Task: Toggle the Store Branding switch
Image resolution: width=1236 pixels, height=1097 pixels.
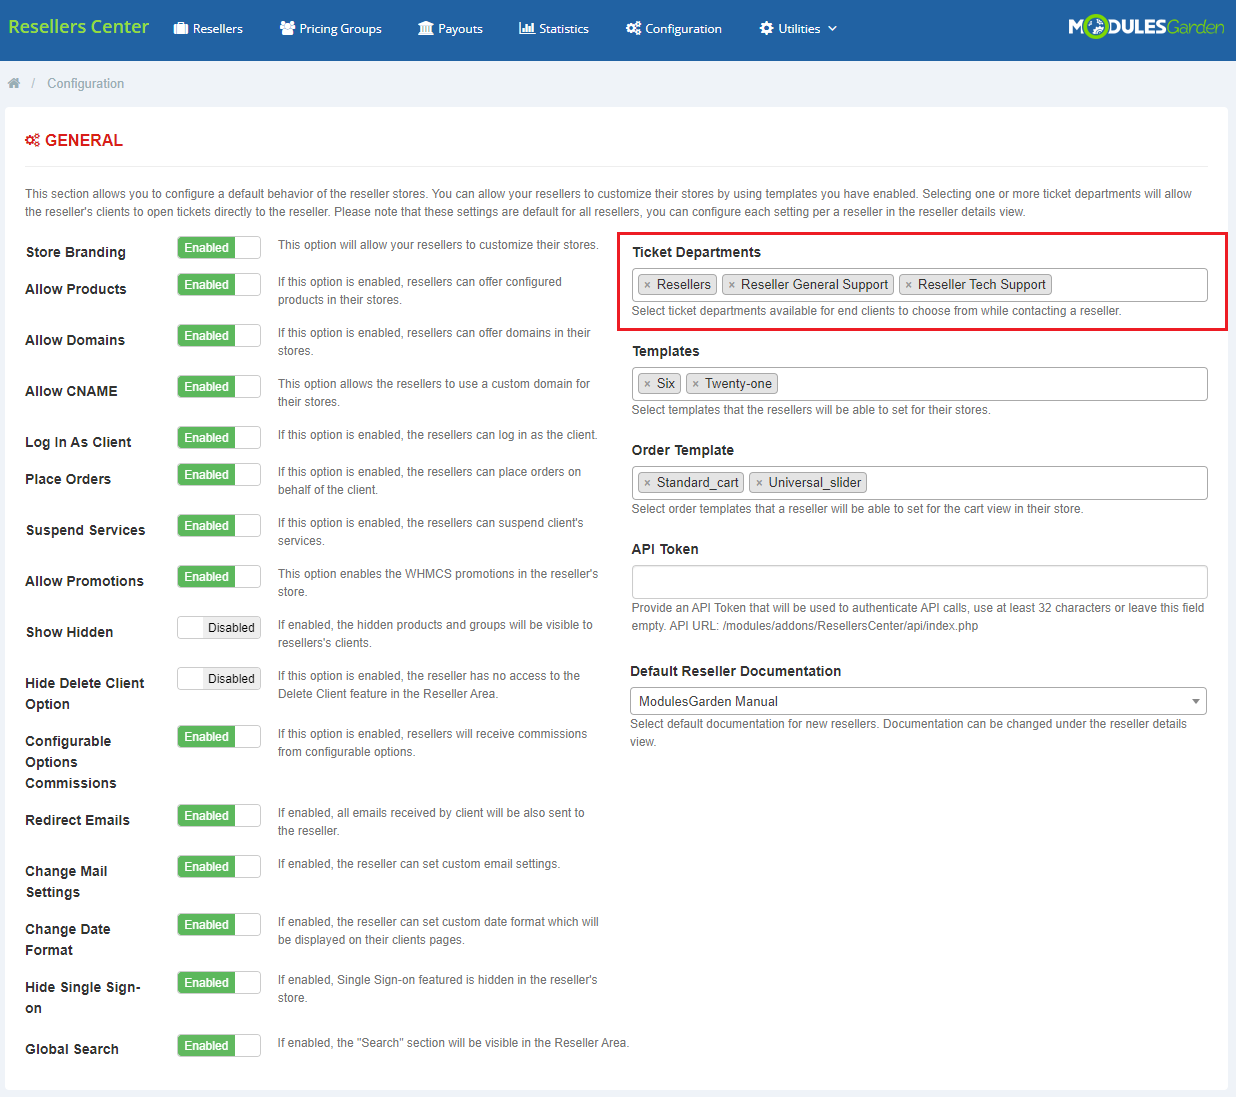Action: 219,248
